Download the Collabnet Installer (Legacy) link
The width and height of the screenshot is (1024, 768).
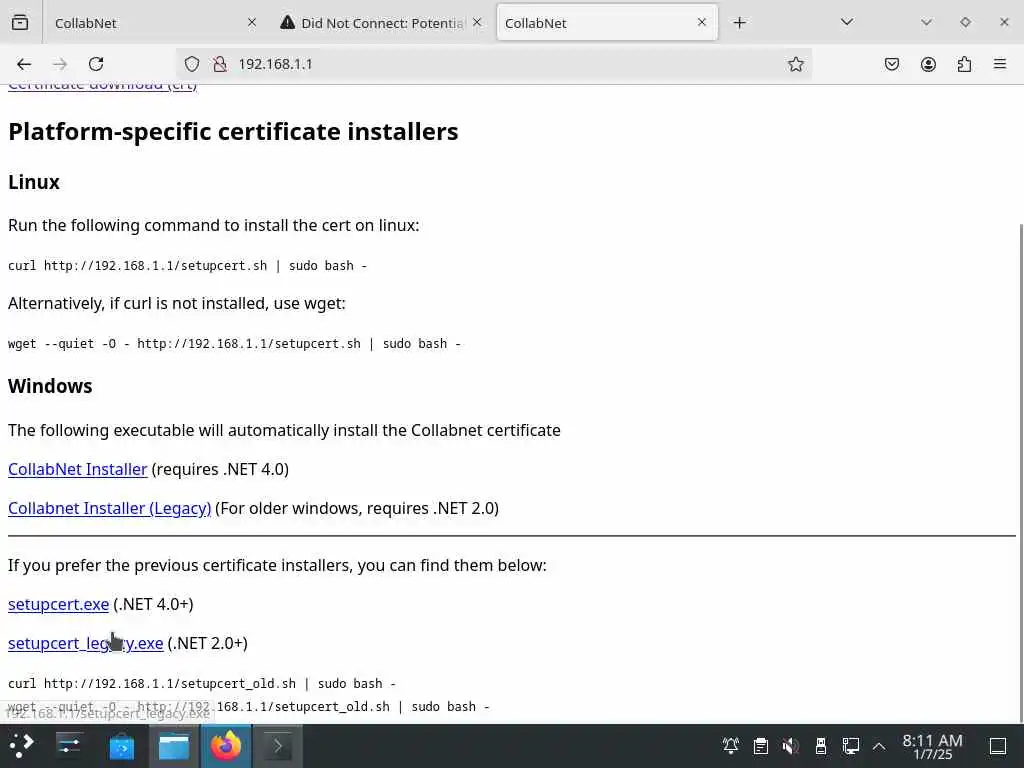[x=110, y=509]
